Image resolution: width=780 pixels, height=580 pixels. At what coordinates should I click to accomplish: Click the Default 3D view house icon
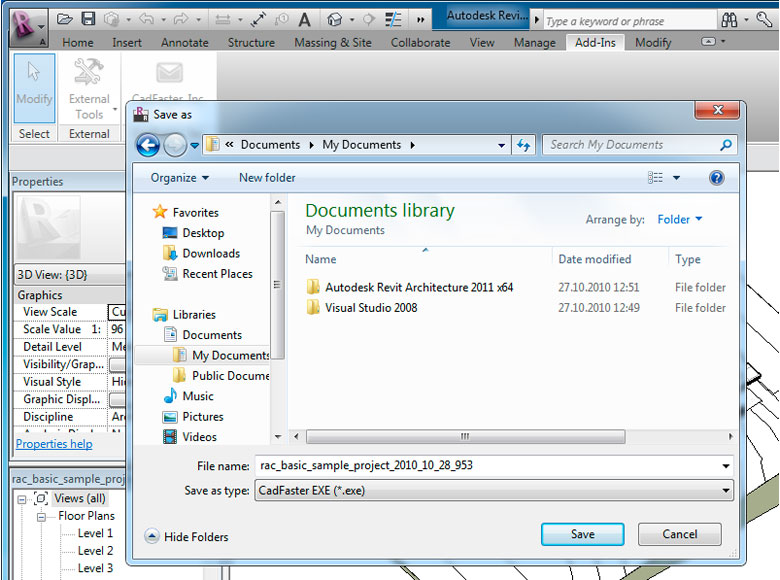click(x=335, y=19)
